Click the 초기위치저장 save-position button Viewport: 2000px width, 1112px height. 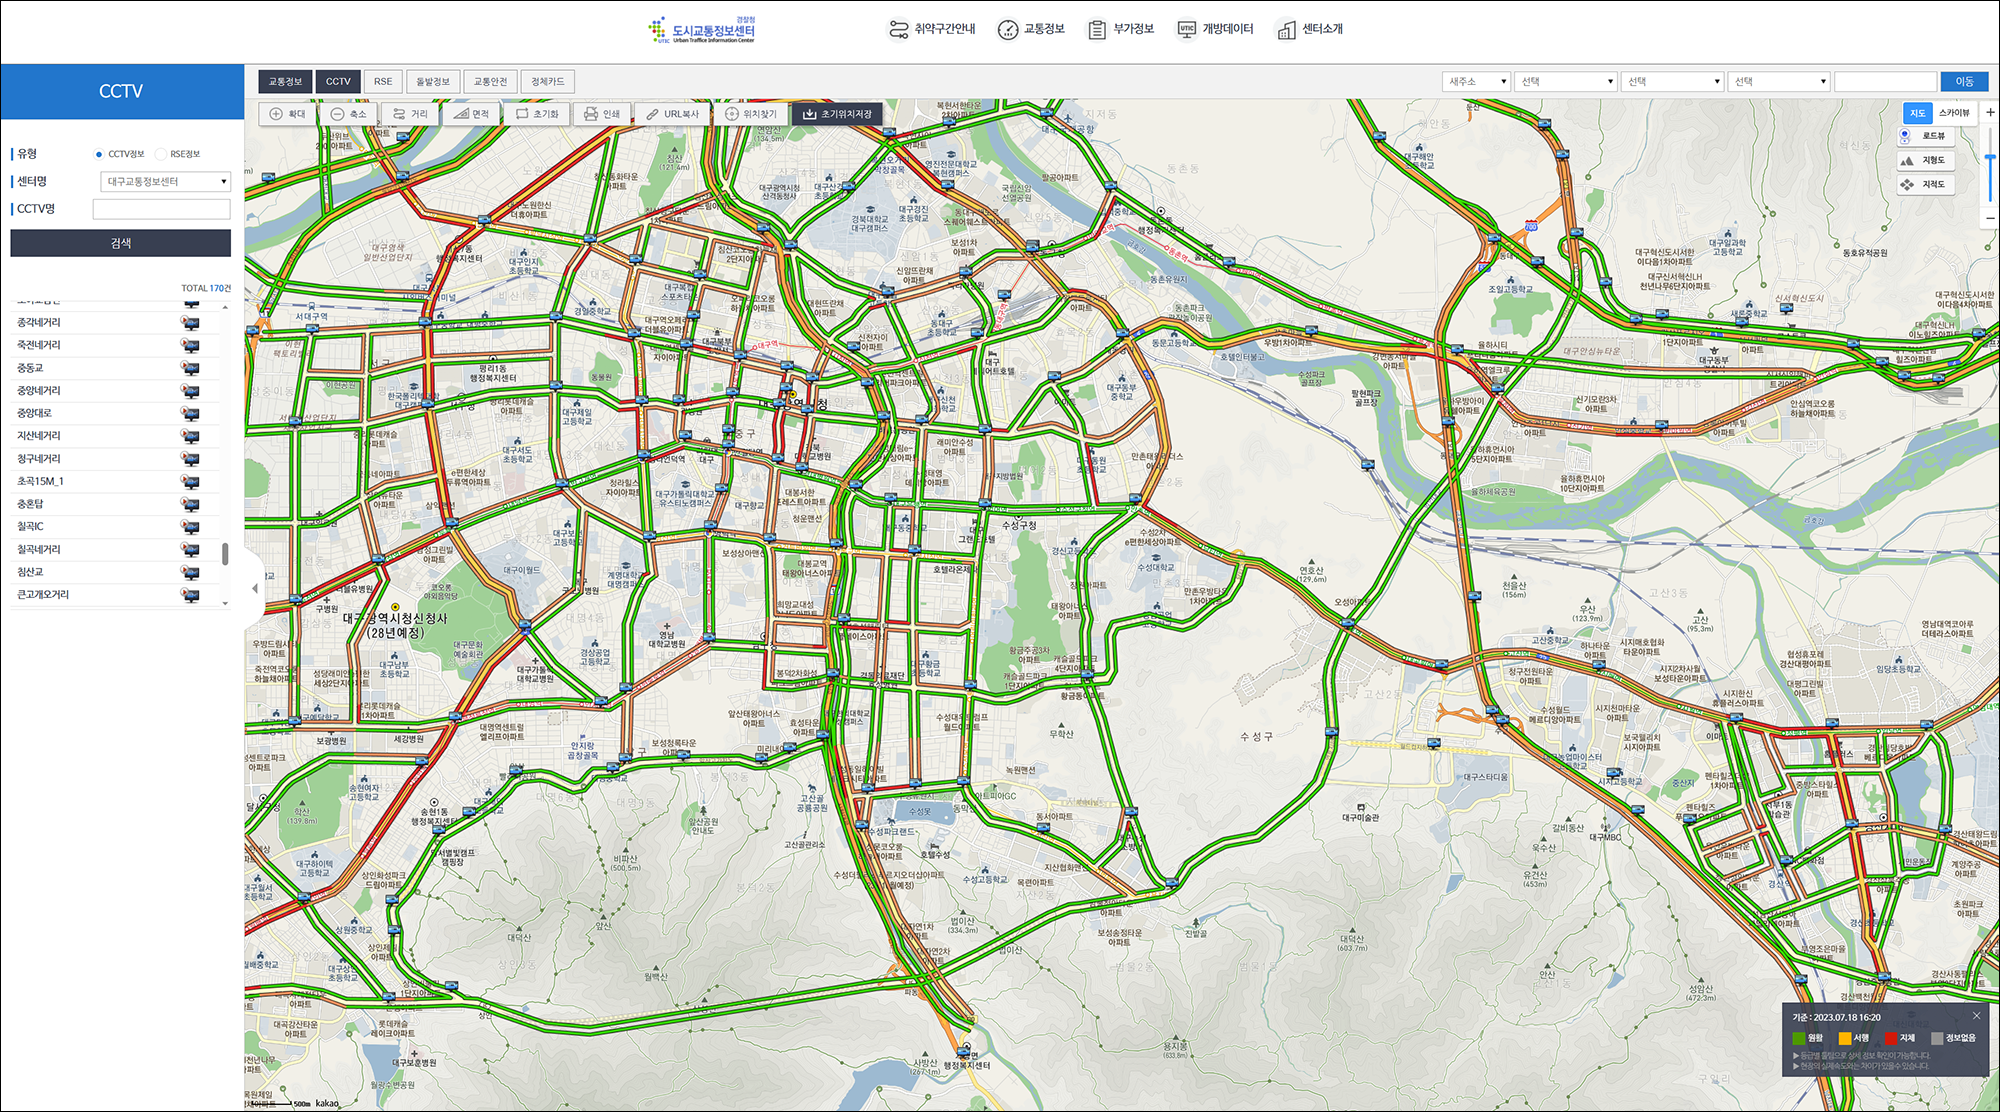(x=837, y=114)
